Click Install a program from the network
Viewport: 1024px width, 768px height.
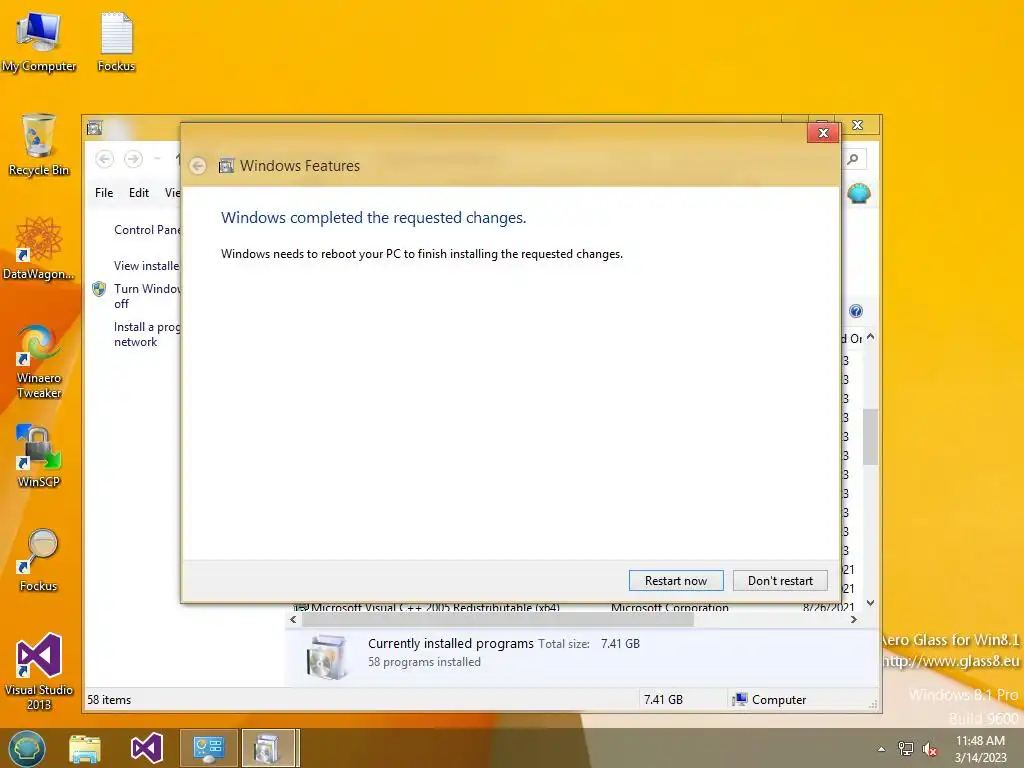pyautogui.click(x=147, y=334)
